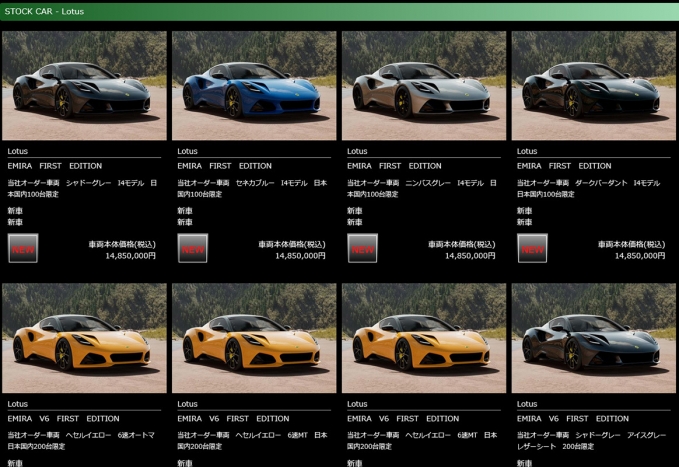Click description 当社オーダー車両 ダークバーダント I4モデル
Viewport: 679px width, 467px height.
click(x=588, y=188)
